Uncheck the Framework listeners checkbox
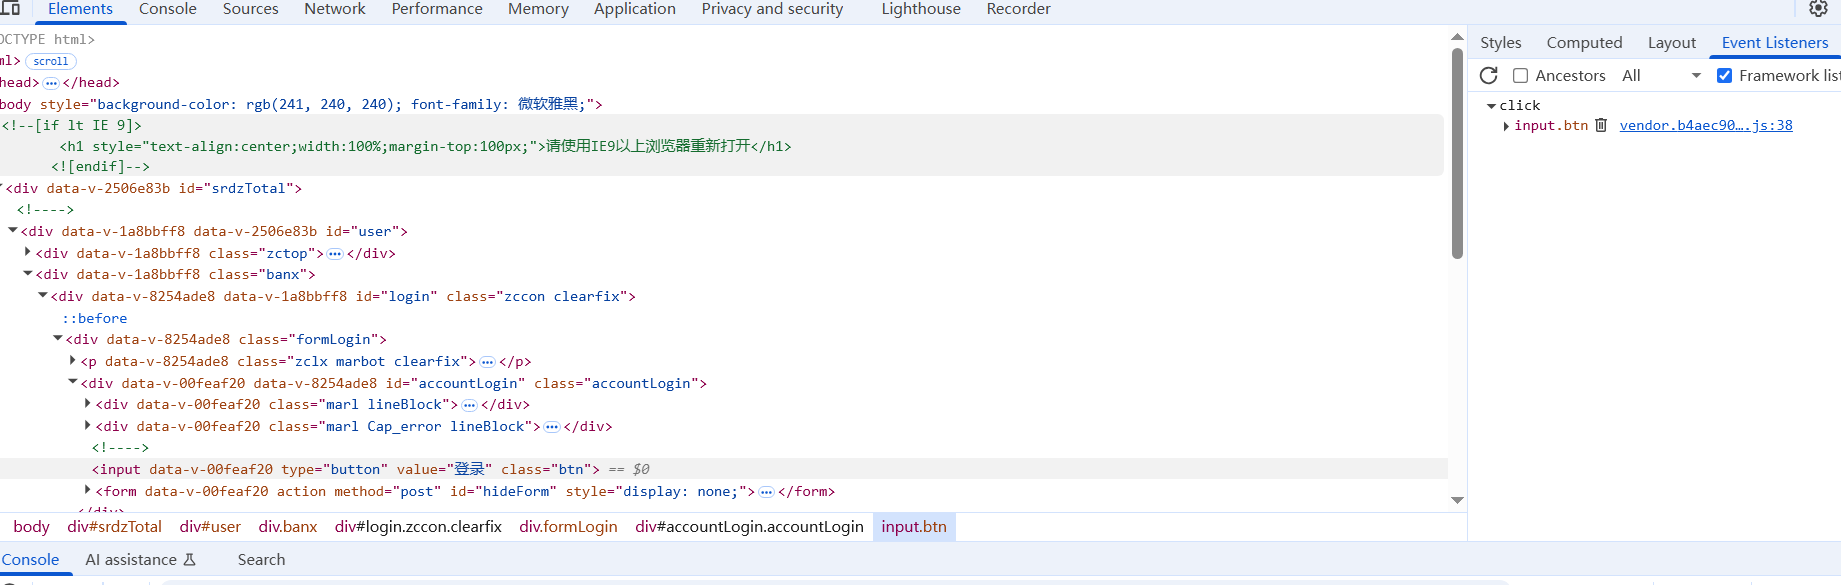Image resolution: width=1841 pixels, height=585 pixels. tap(1724, 76)
